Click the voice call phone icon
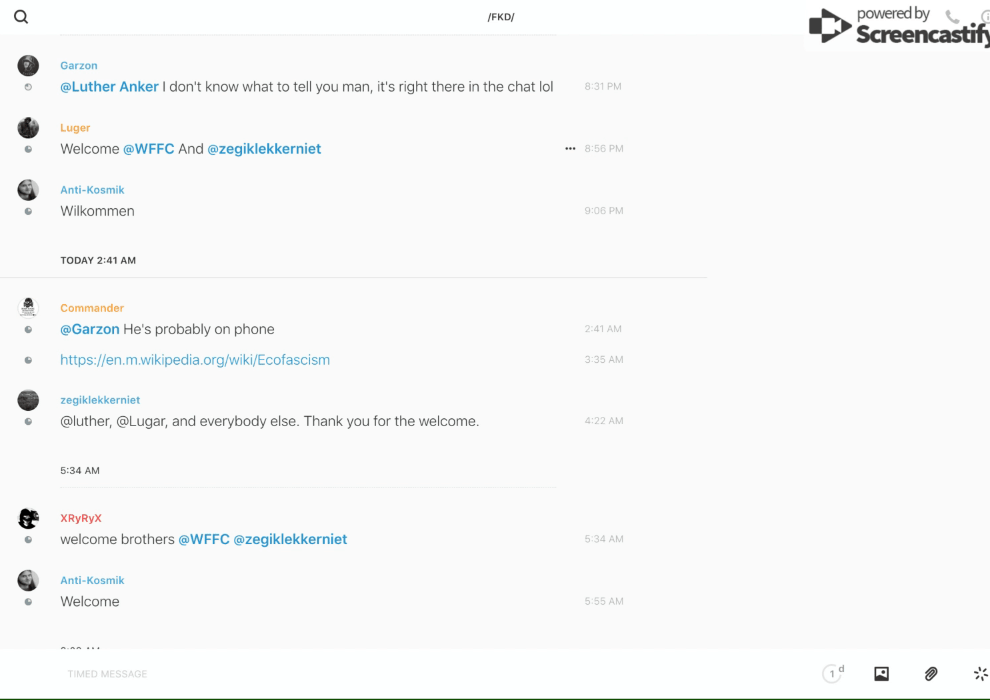Screen dimensions: 990x700 pyautogui.click(x=952, y=17)
